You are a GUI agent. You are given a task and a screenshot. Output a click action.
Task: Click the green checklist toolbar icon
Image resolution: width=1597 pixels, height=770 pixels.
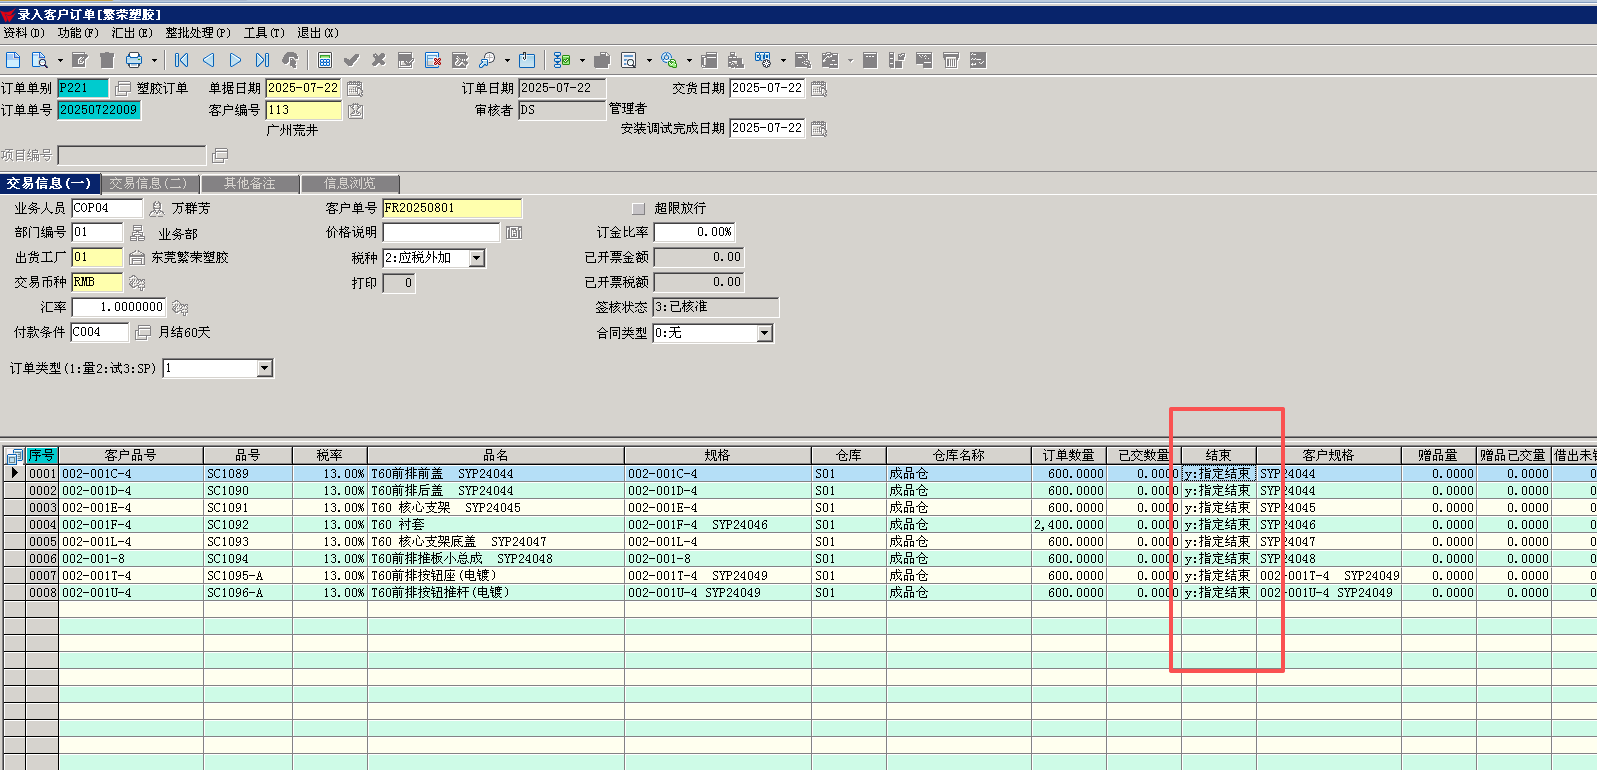[x=562, y=60]
